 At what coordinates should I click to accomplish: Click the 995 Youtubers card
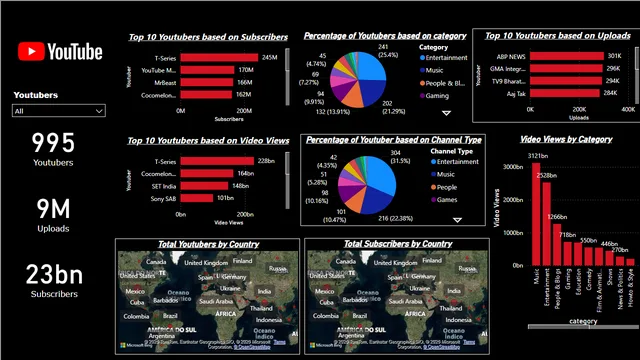[x=53, y=149]
